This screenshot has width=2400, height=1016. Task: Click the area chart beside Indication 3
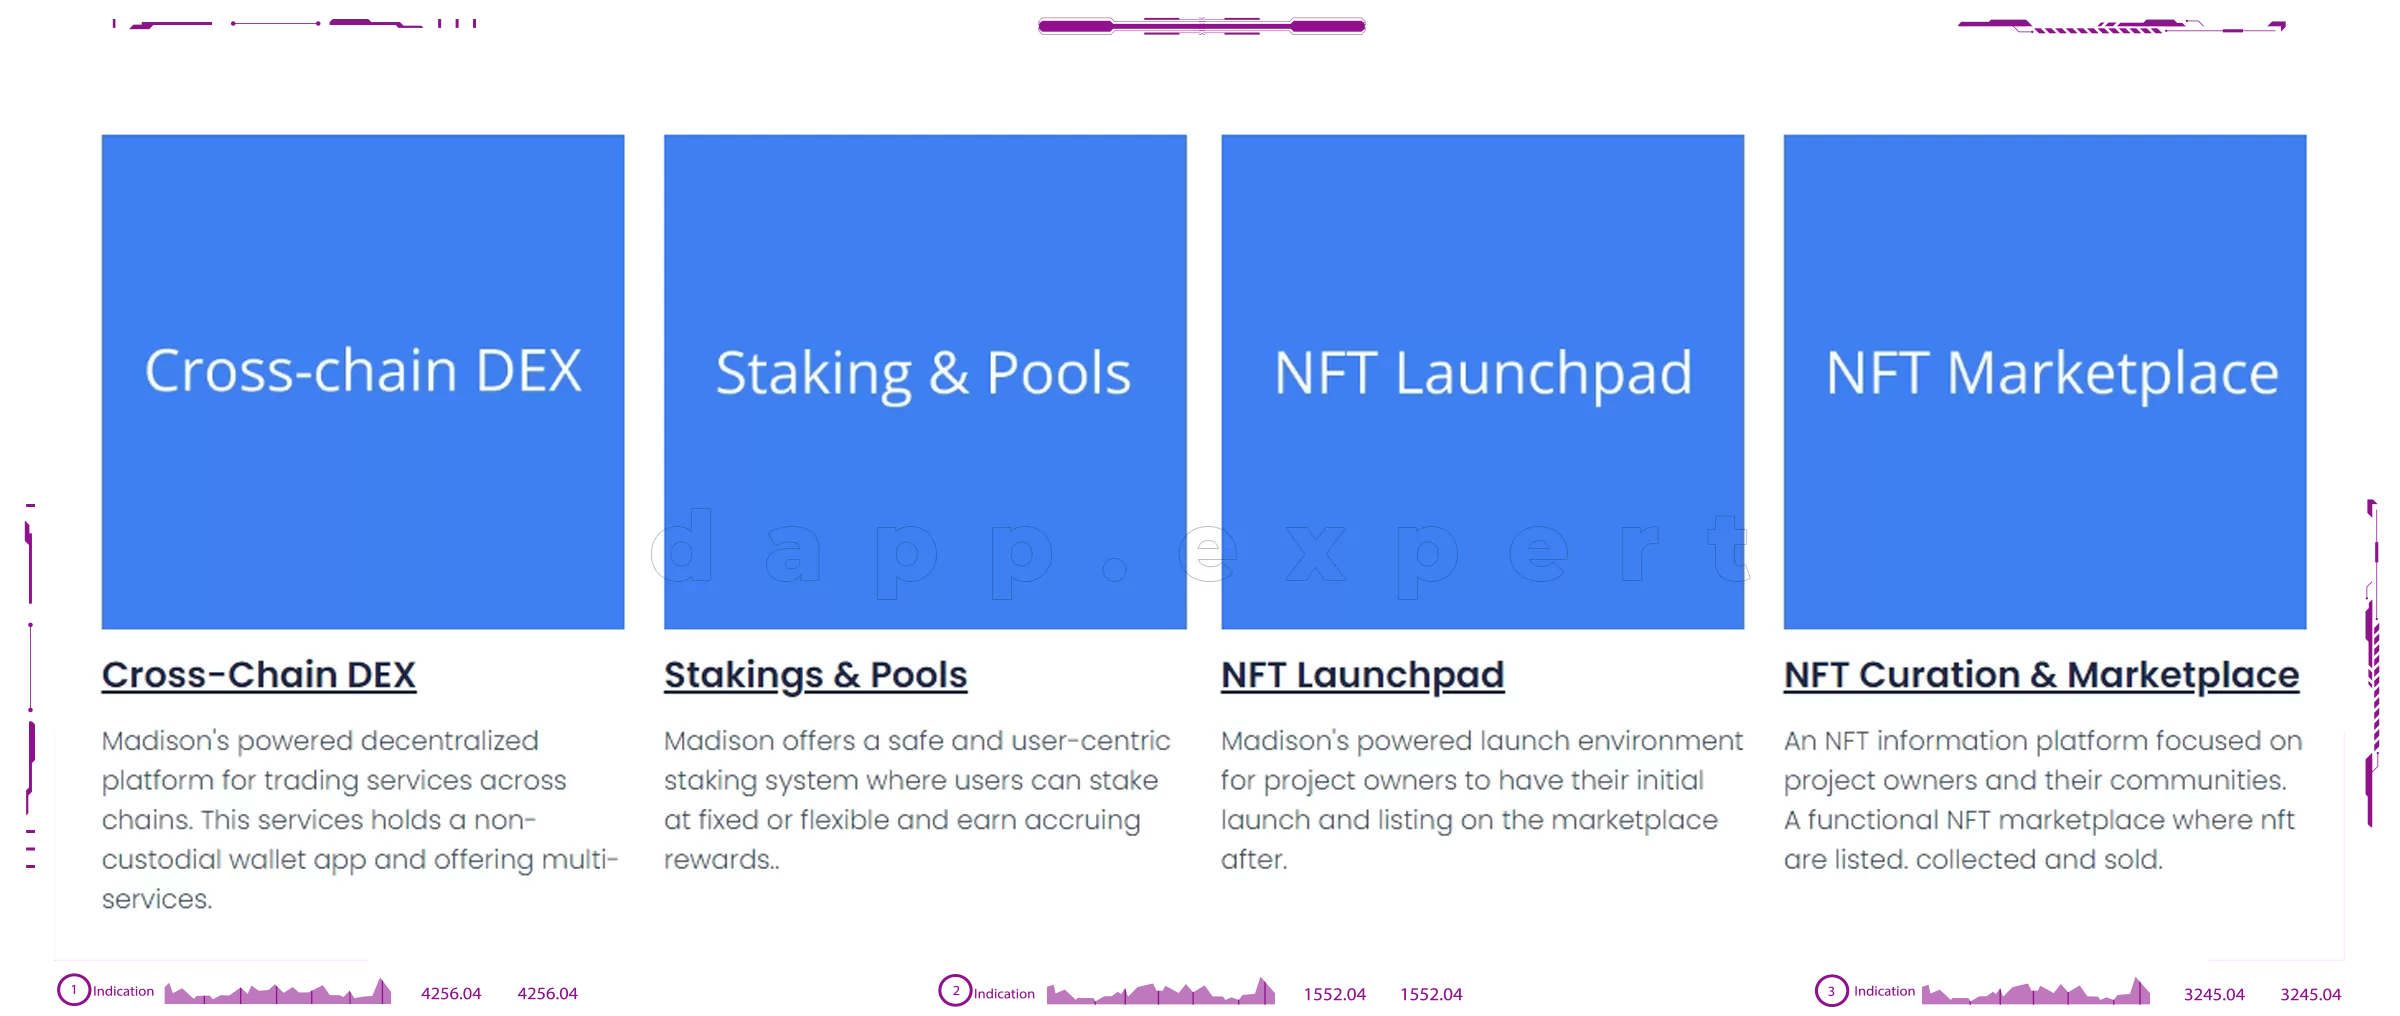tap(2036, 991)
